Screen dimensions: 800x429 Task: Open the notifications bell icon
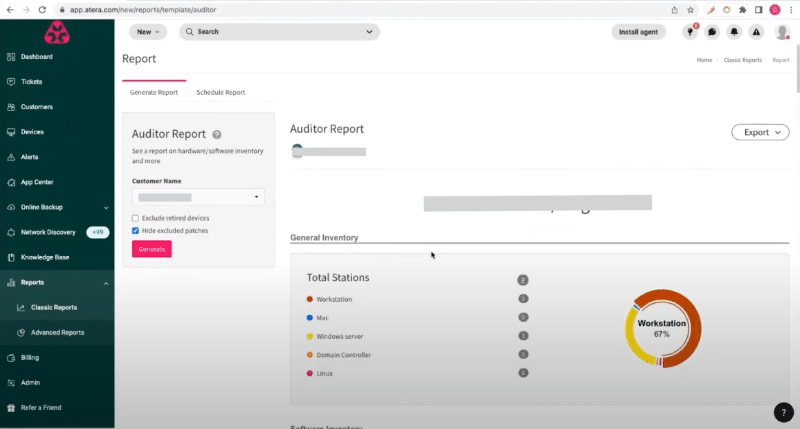point(734,32)
